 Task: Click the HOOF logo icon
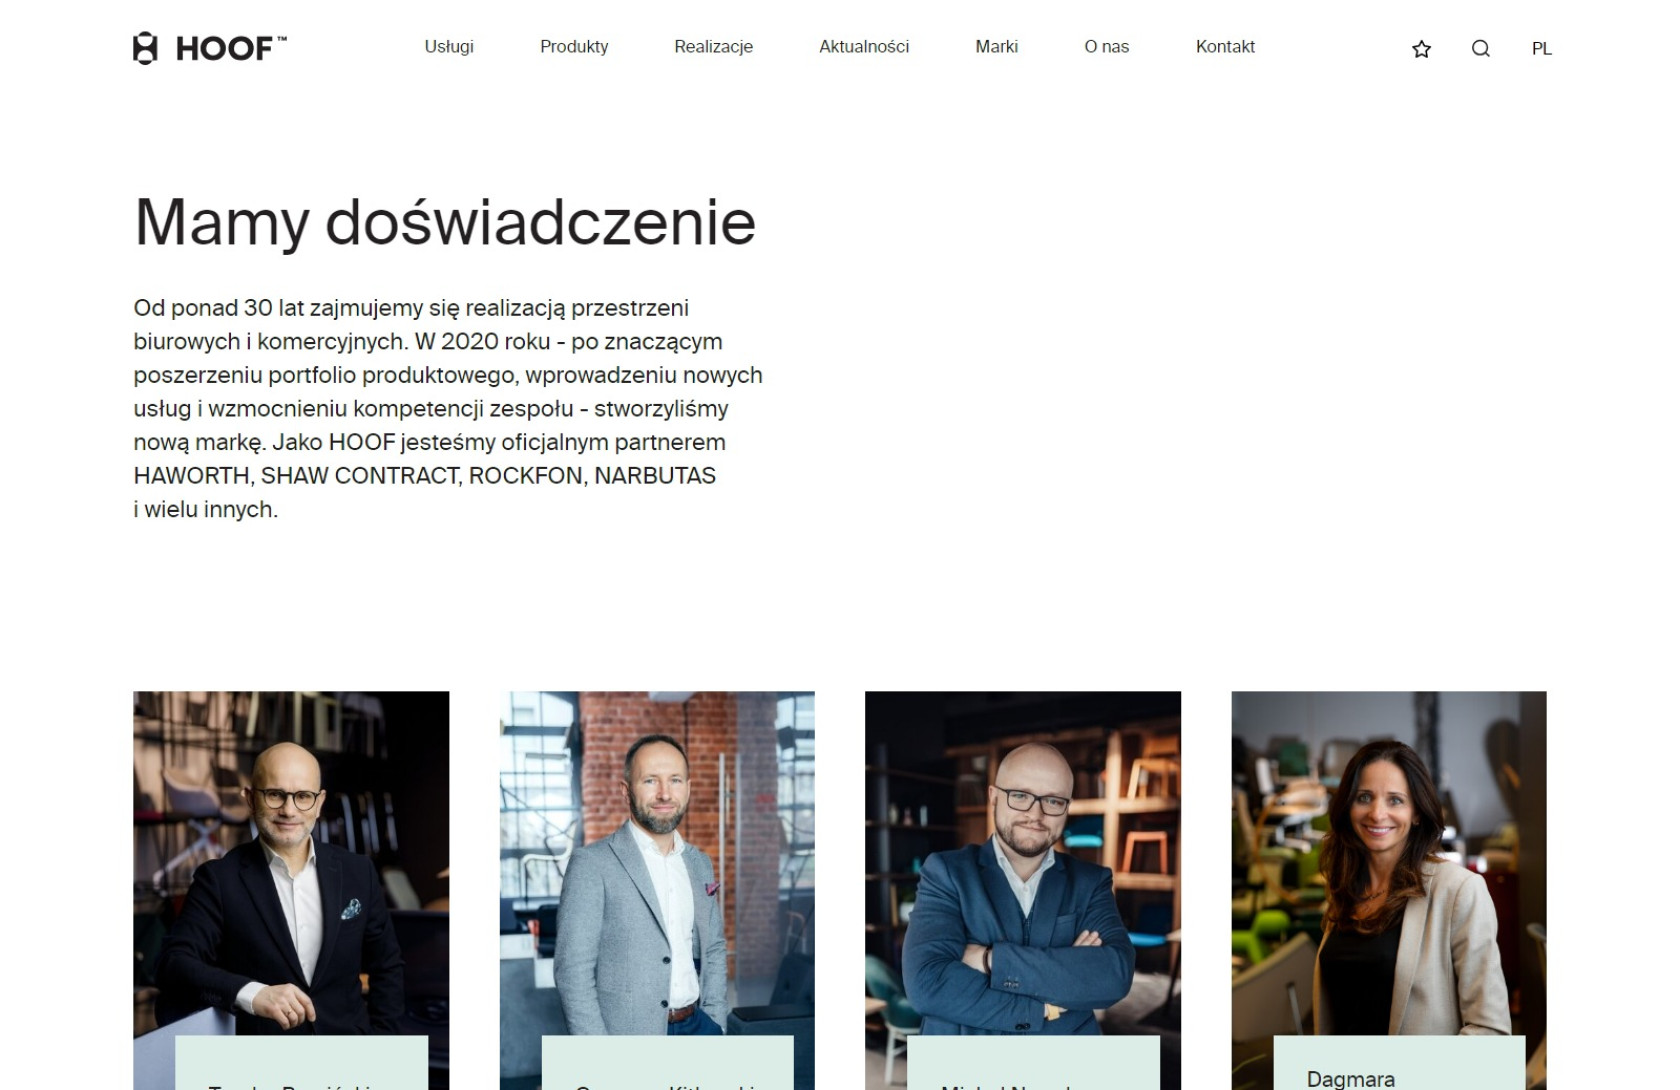(x=145, y=48)
